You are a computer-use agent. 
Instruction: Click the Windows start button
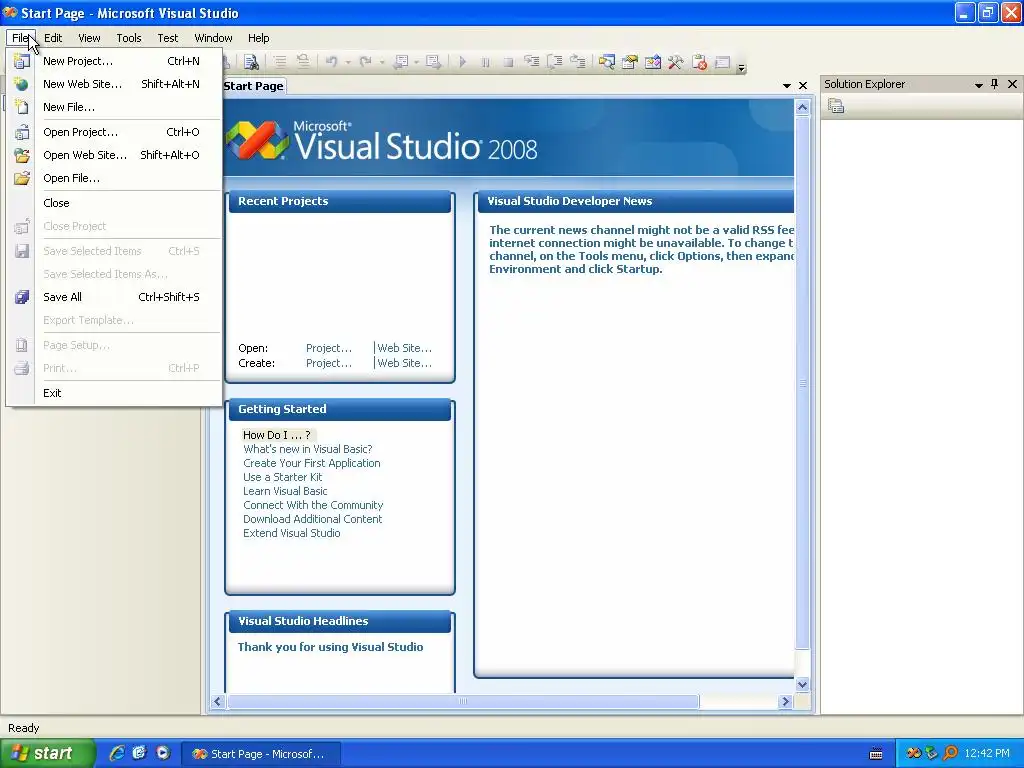click(x=48, y=753)
